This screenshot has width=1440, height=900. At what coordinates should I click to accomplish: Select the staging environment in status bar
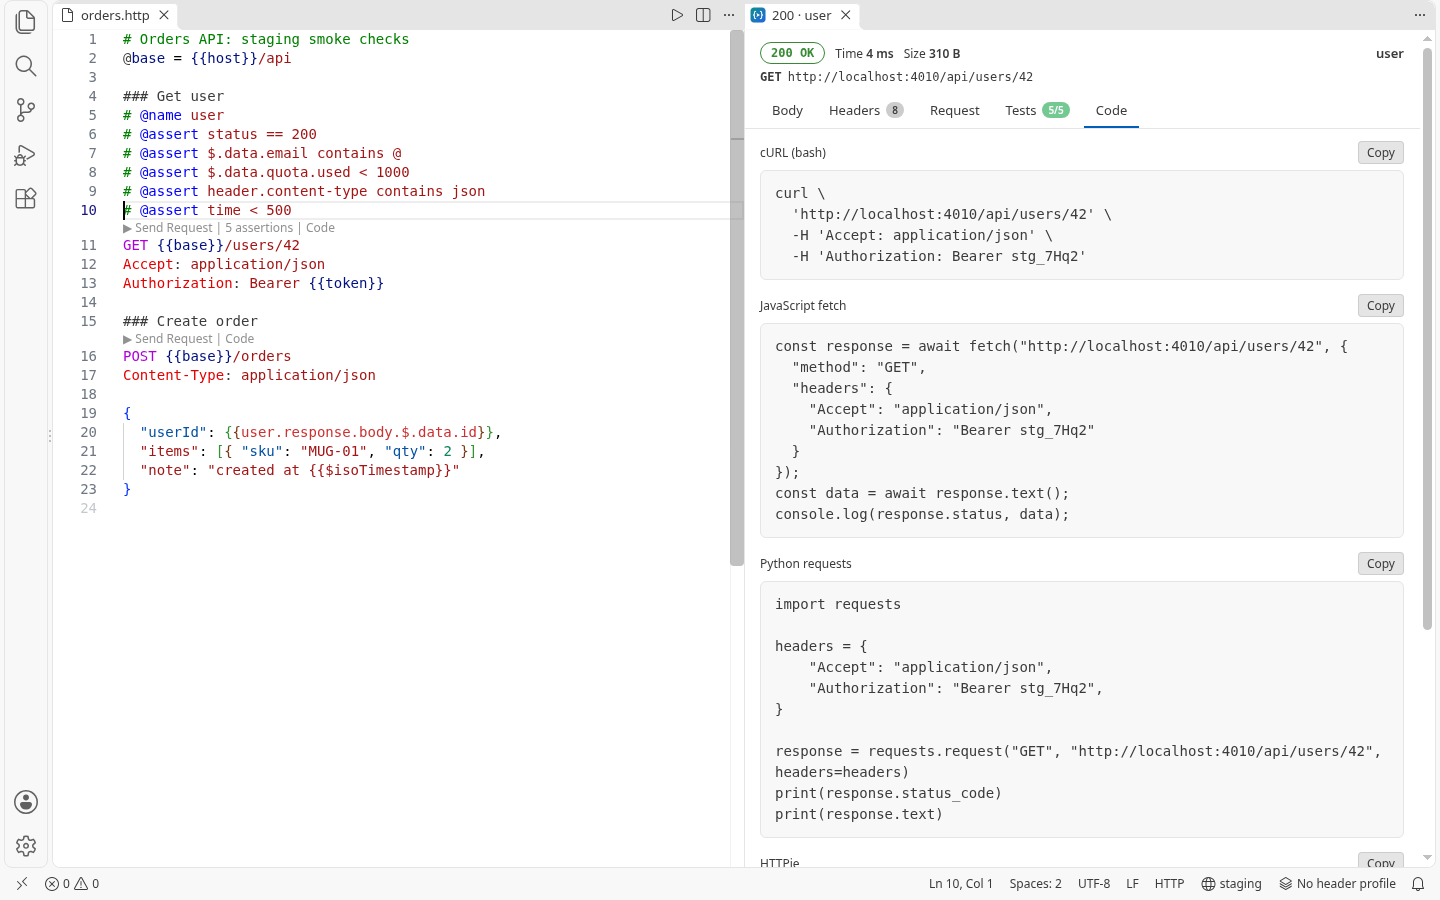coord(1231,884)
